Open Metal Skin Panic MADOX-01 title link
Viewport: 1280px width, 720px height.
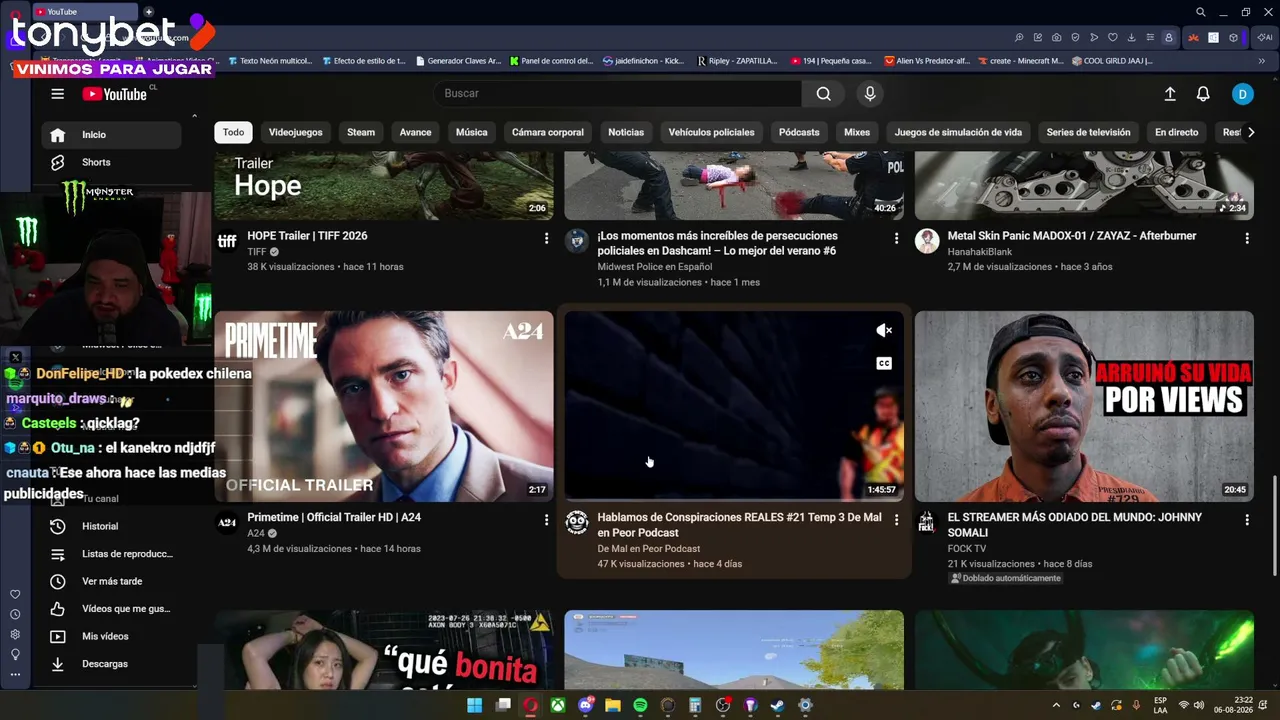pyautogui.click(x=1072, y=236)
